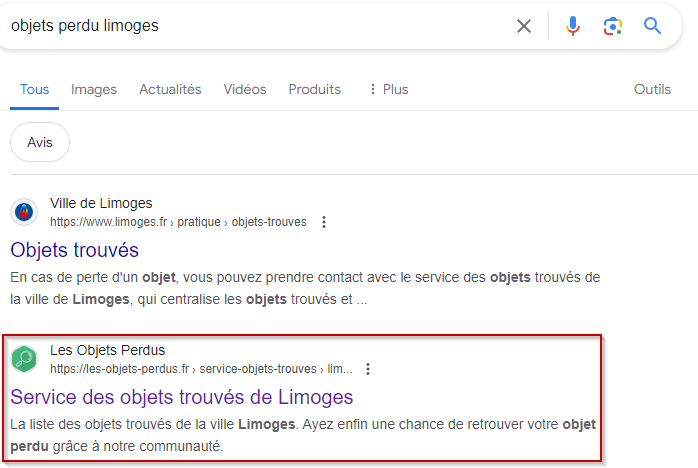Open the Outils search tools

coord(652,89)
